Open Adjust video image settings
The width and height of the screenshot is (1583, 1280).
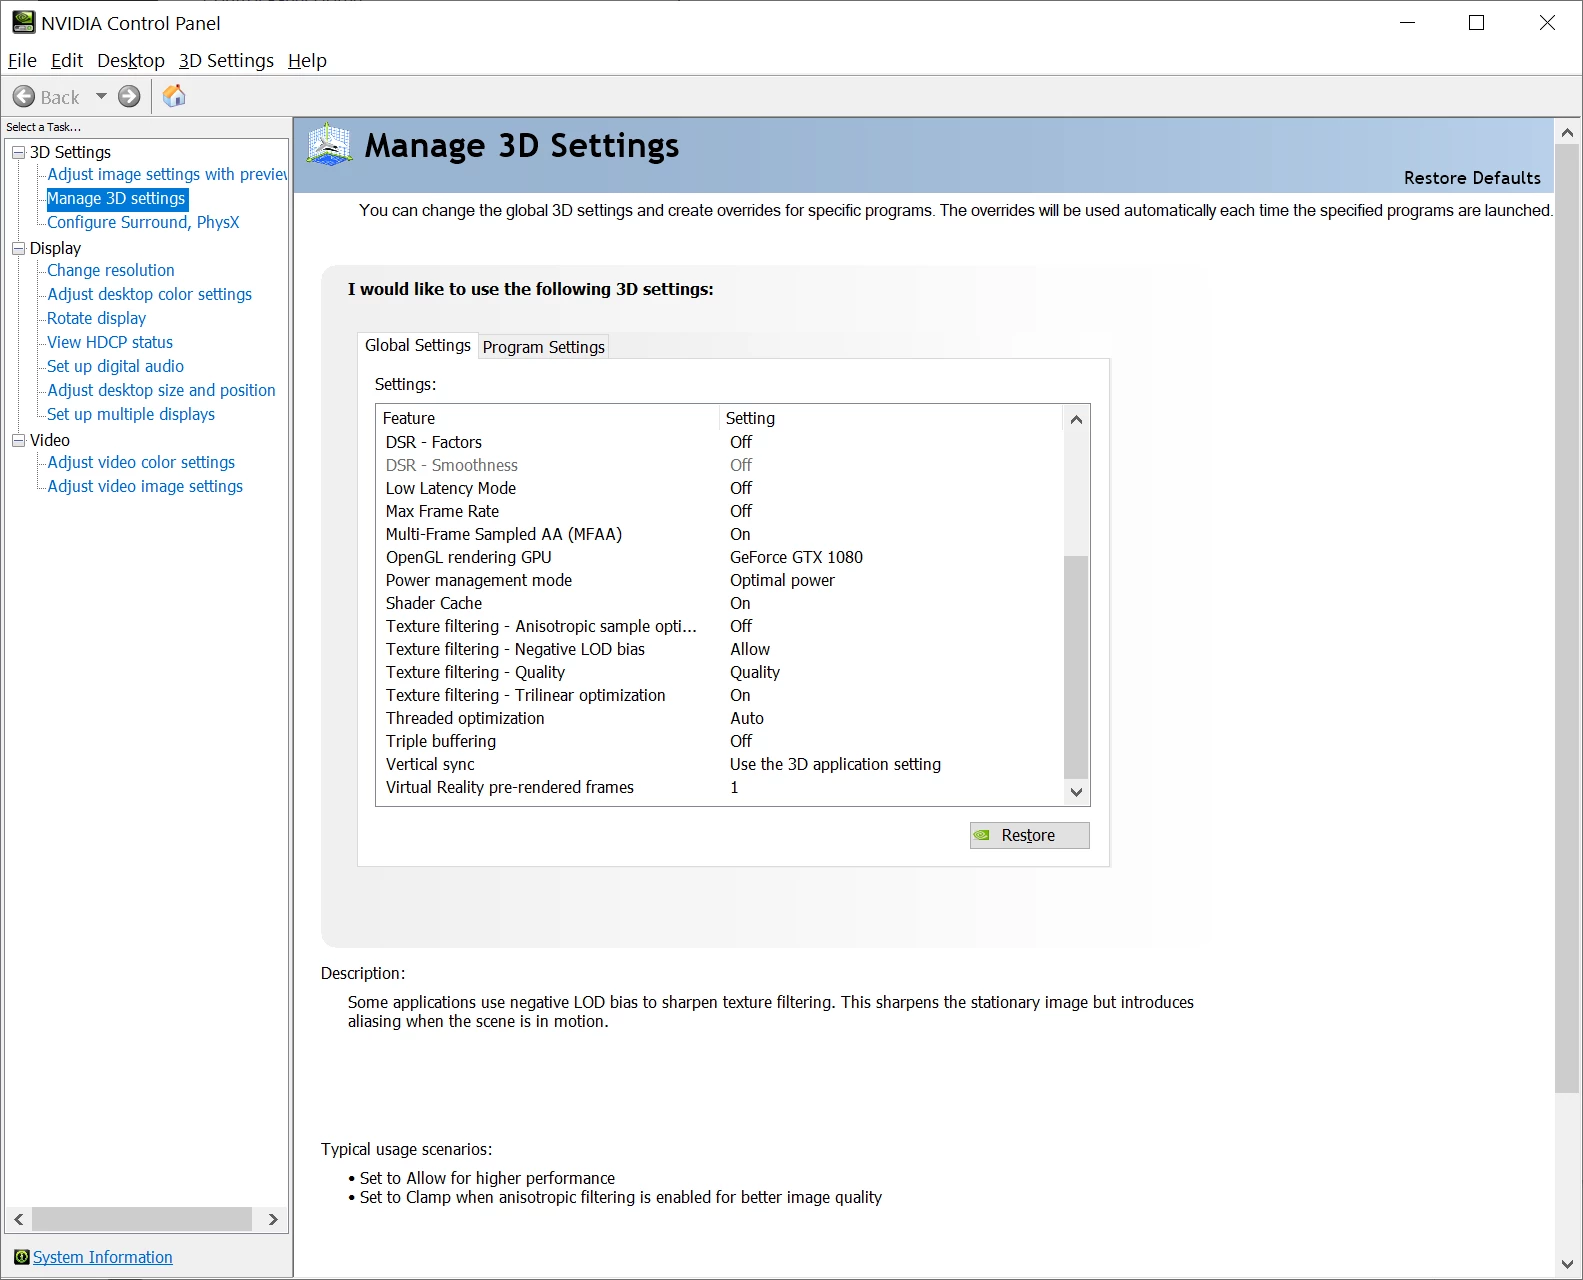(x=145, y=486)
